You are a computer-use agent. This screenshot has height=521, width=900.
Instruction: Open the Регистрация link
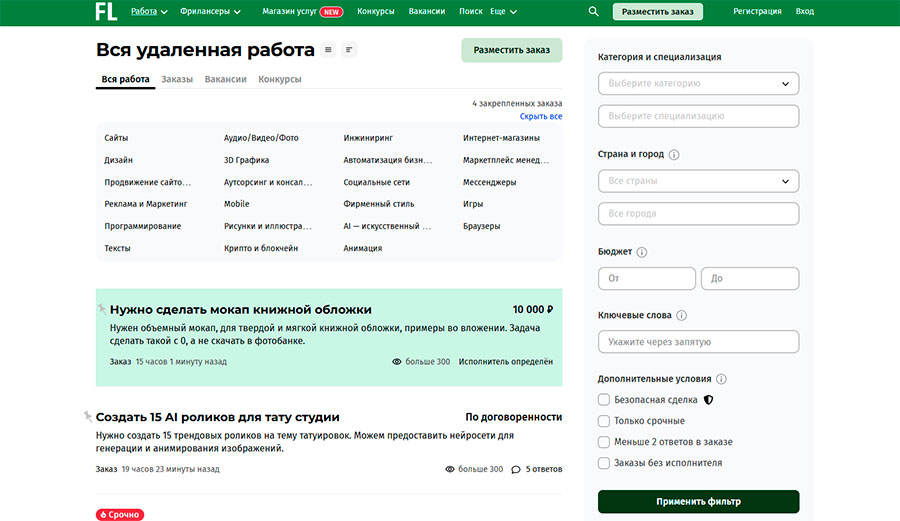(757, 11)
